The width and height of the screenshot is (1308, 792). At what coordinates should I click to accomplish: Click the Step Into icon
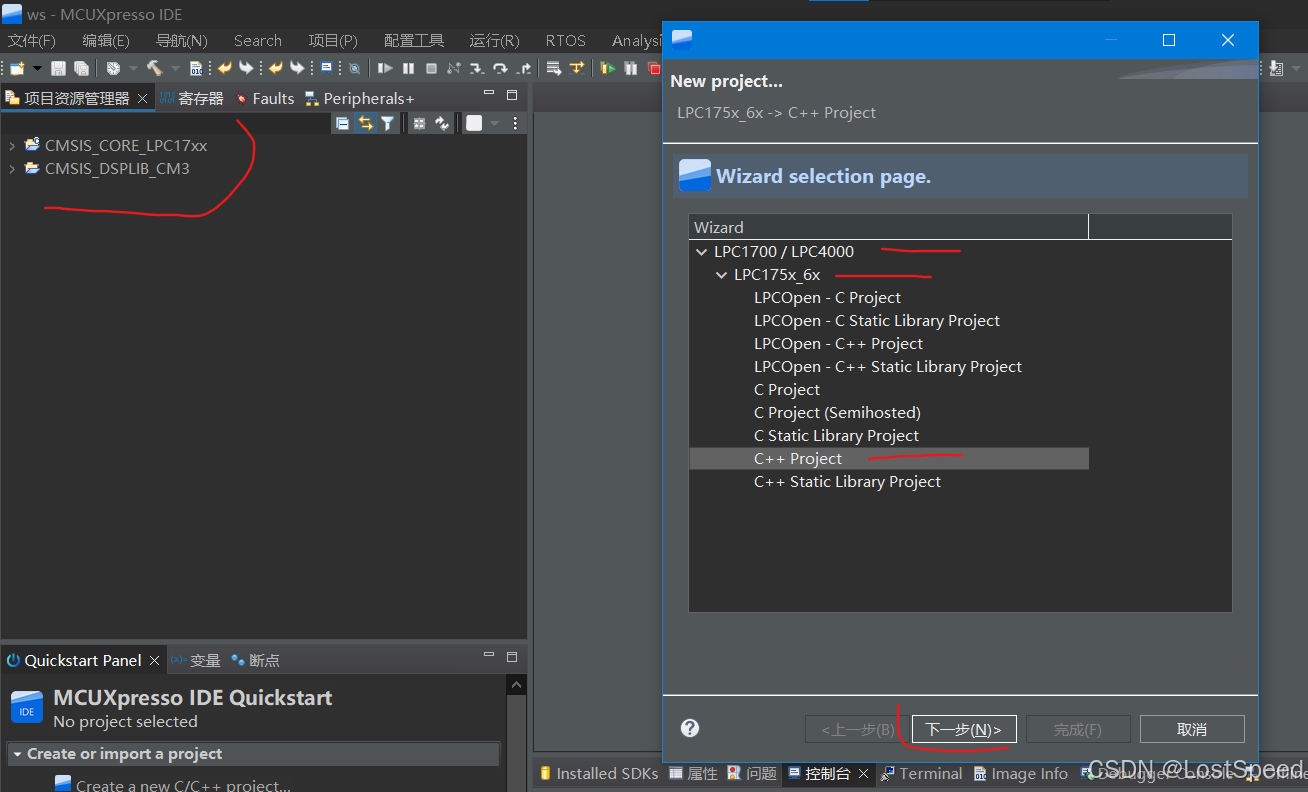[476, 68]
